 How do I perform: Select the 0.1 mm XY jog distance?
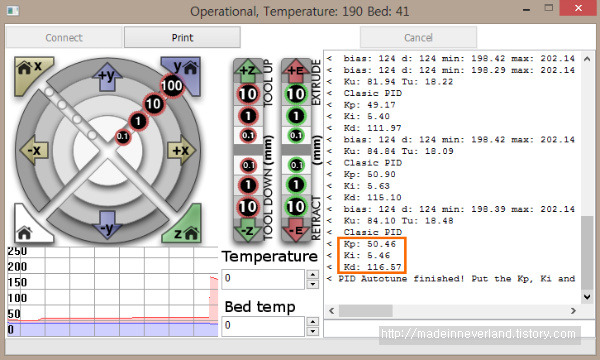123,137
